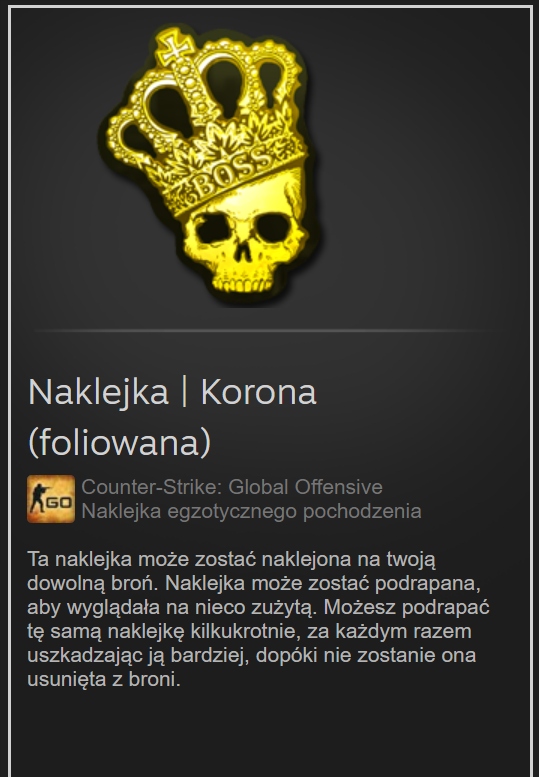This screenshot has width=539, height=777.
Task: Select the Naklejka egzotycznego pochodzenia rarity text
Action: (x=251, y=511)
